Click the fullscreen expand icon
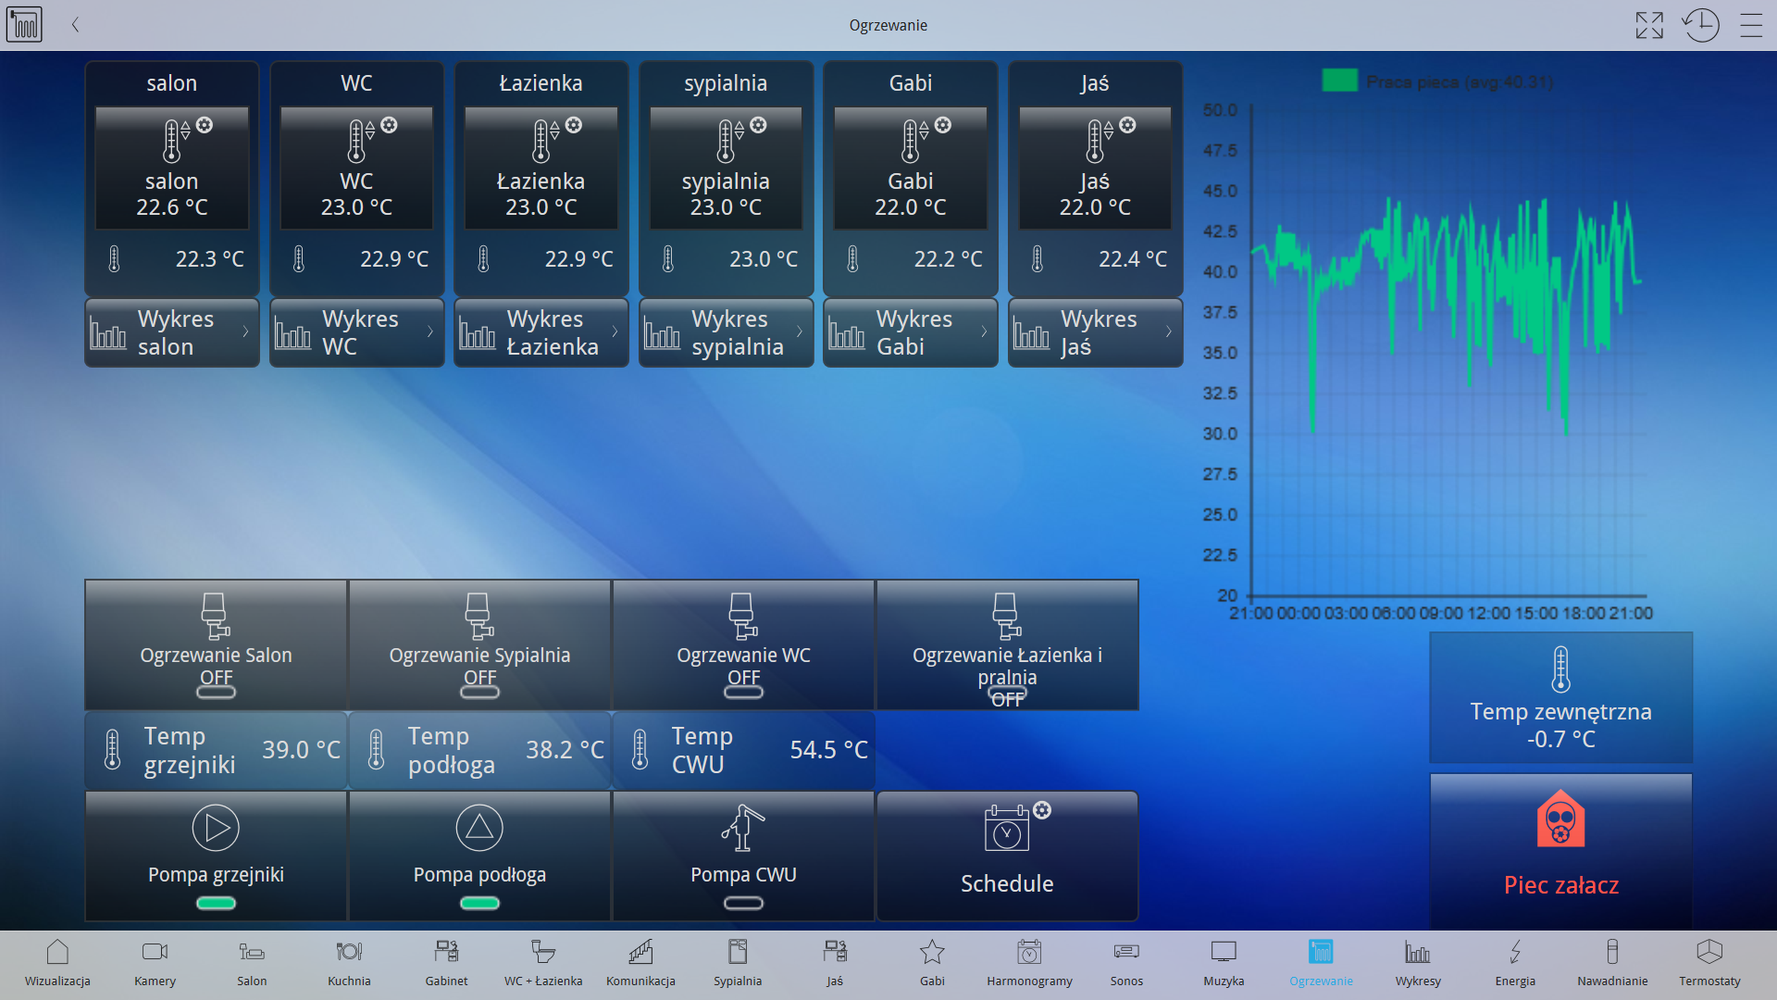Image resolution: width=1777 pixels, height=1000 pixels. [1649, 25]
